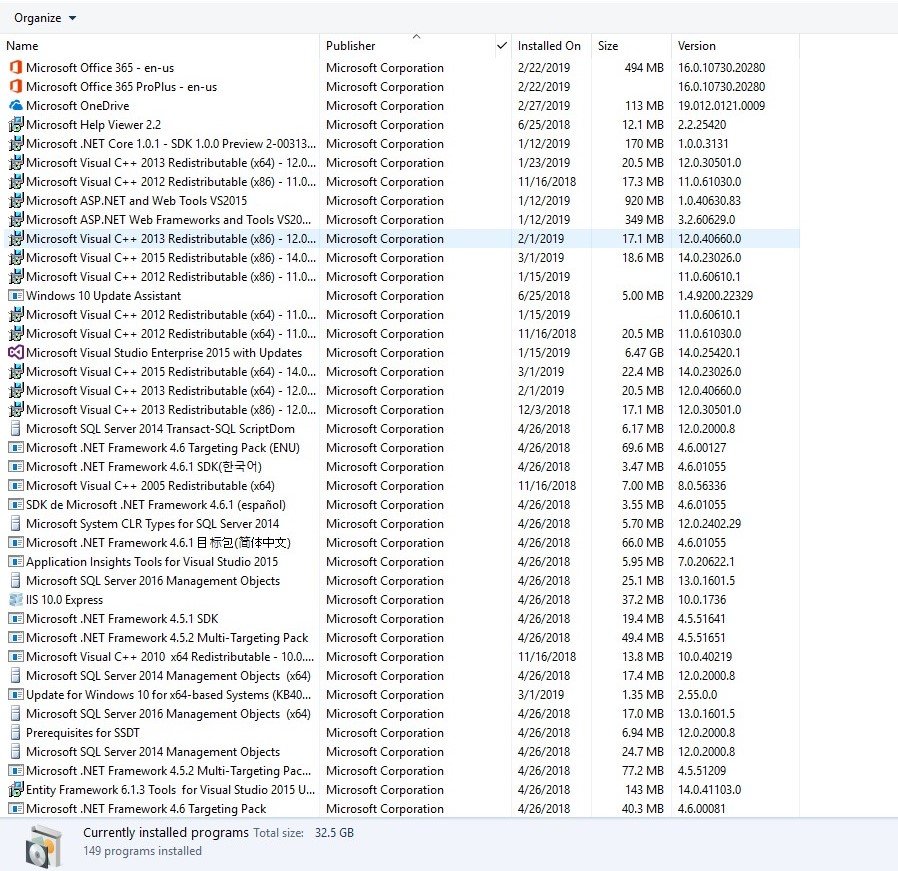898x871 pixels.
Task: Click the Update for Windows 10 KB40 icon
Action: [16, 695]
